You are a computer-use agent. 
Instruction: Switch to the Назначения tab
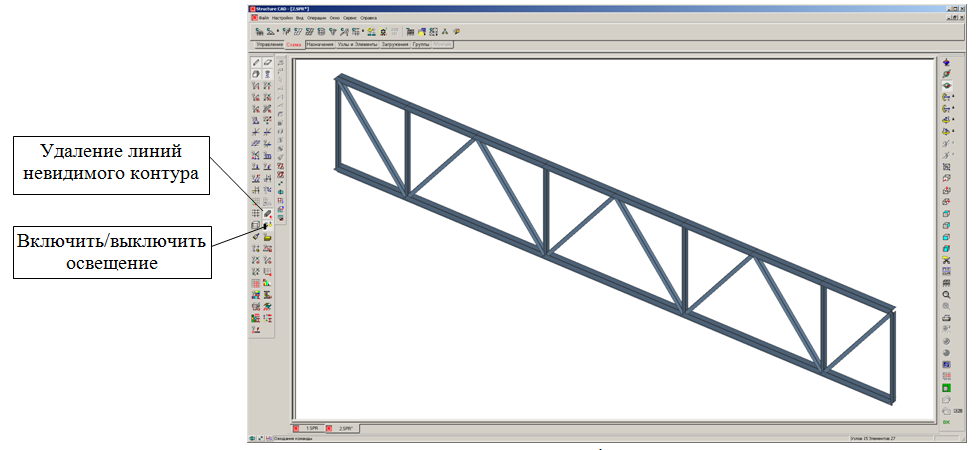coord(320,45)
